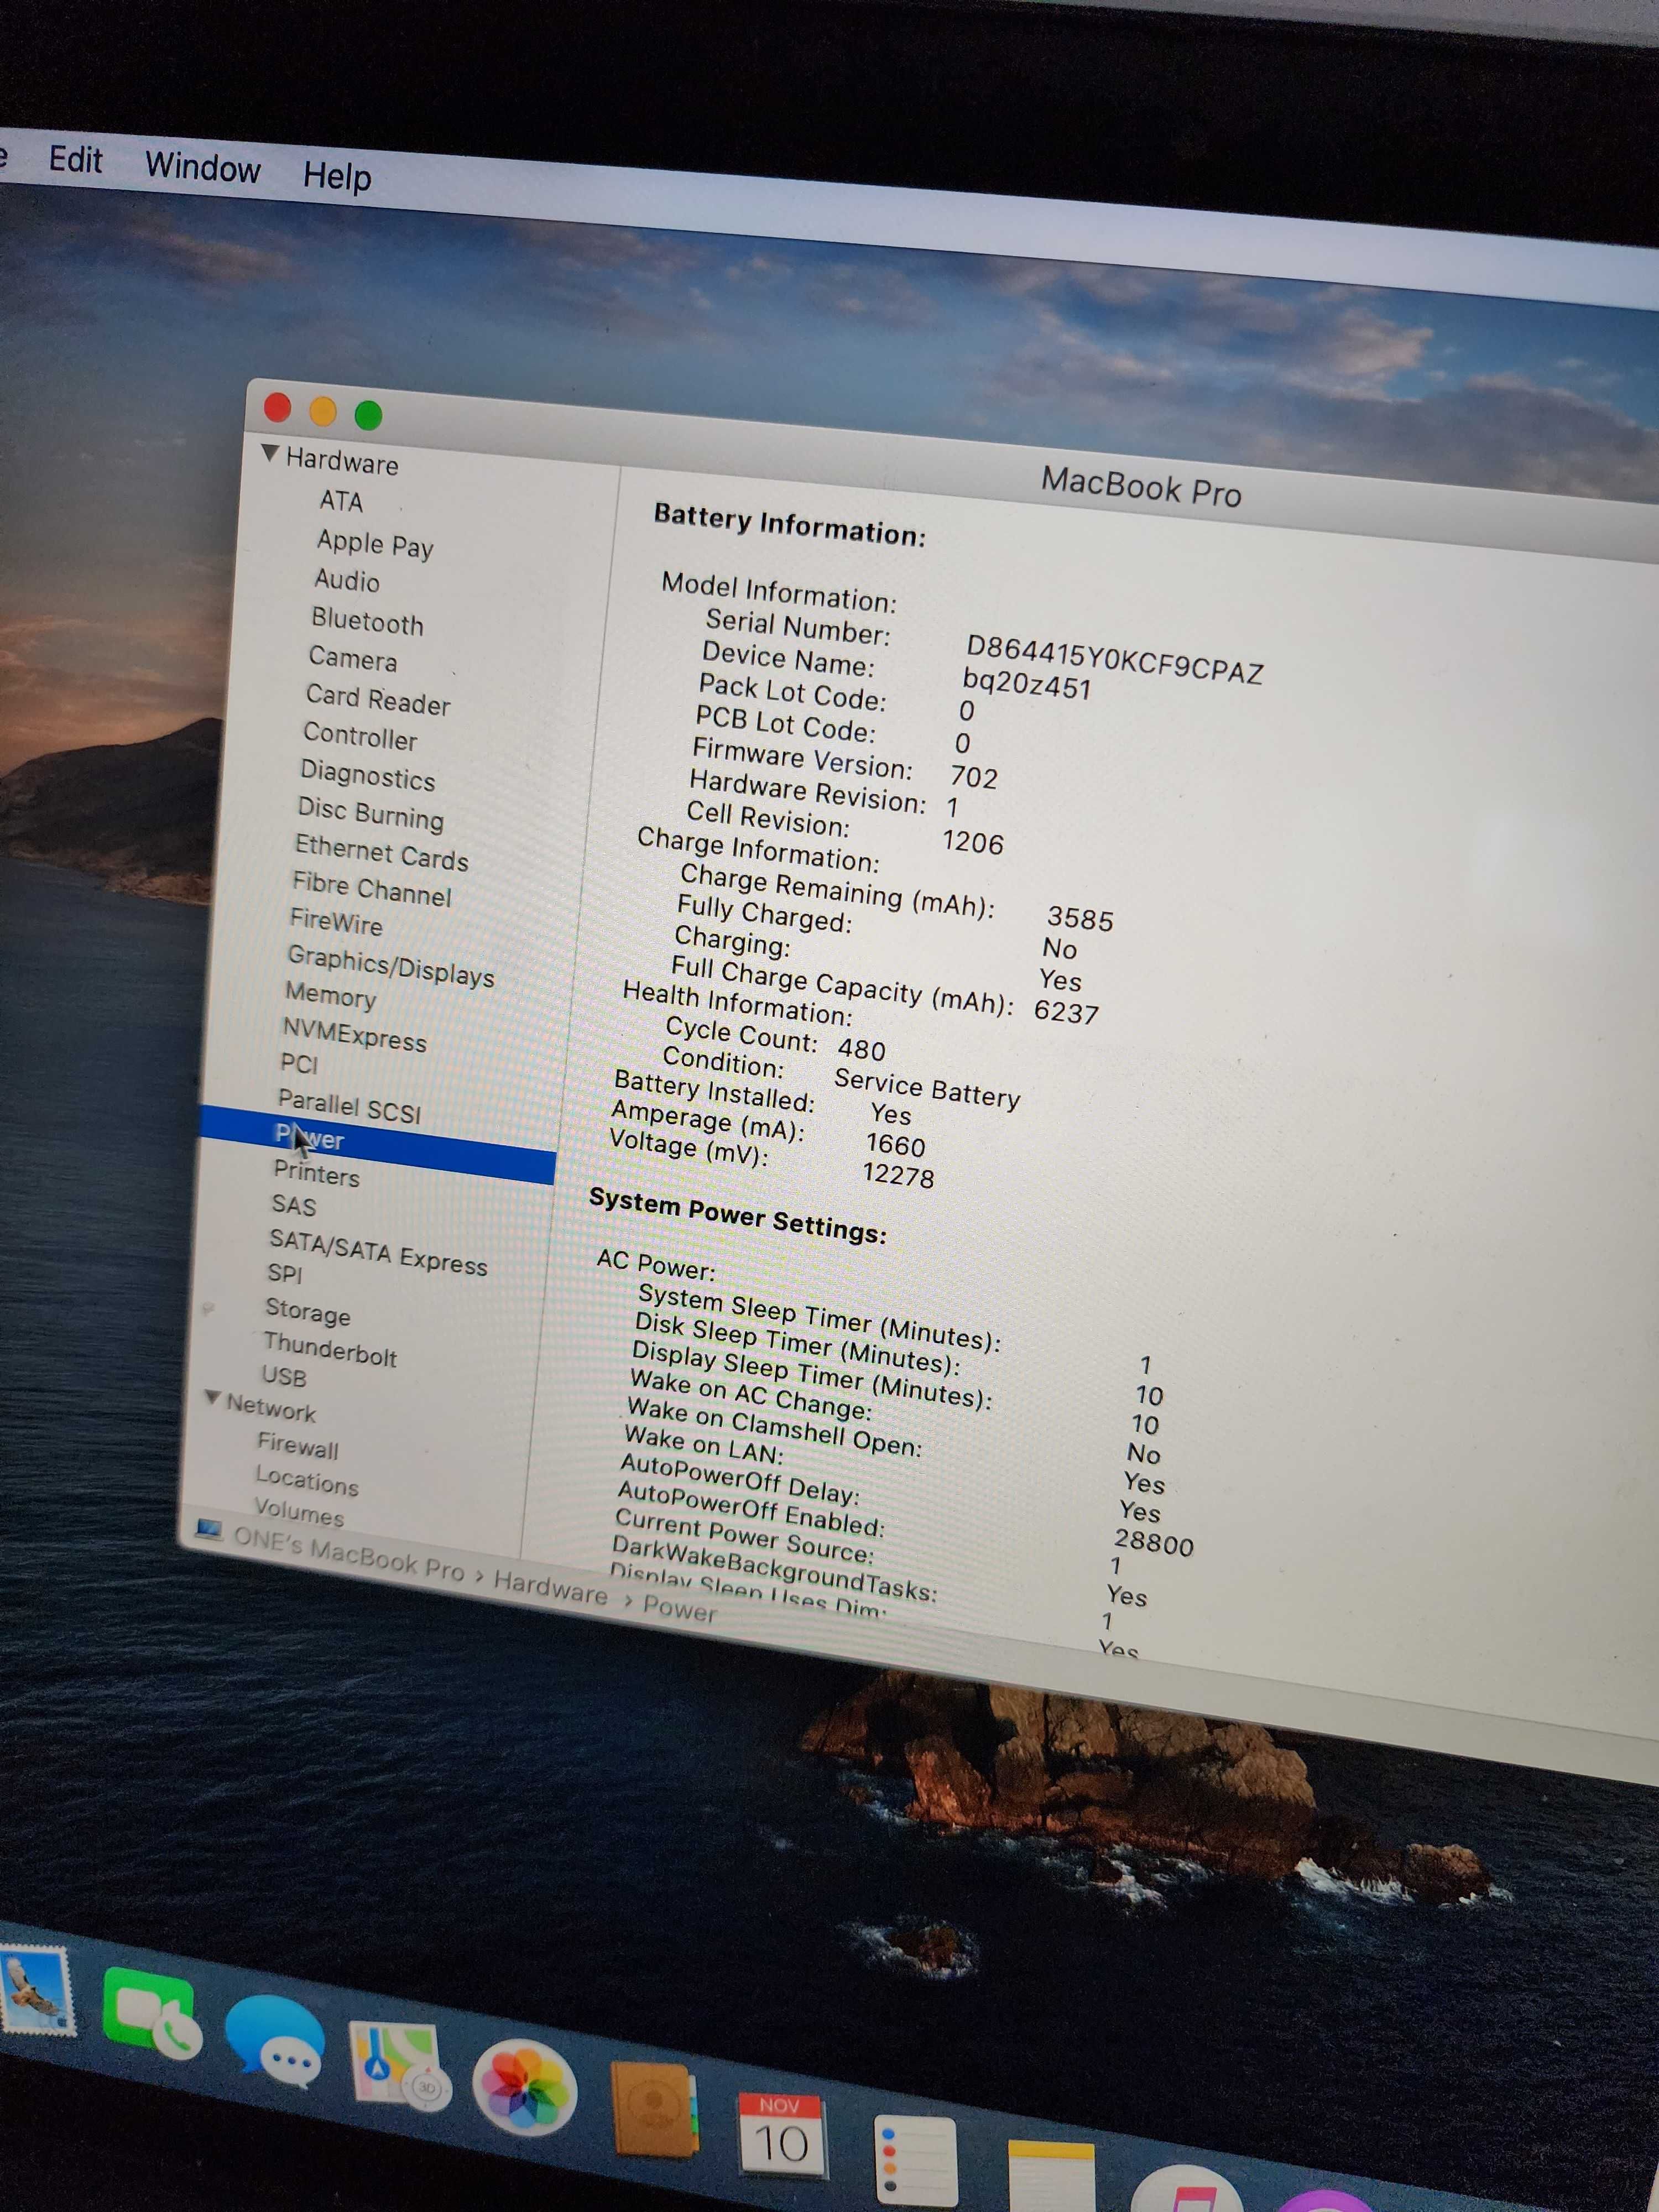The image size is (1659, 2212).
Task: Click the Hardware section header
Action: (x=342, y=461)
